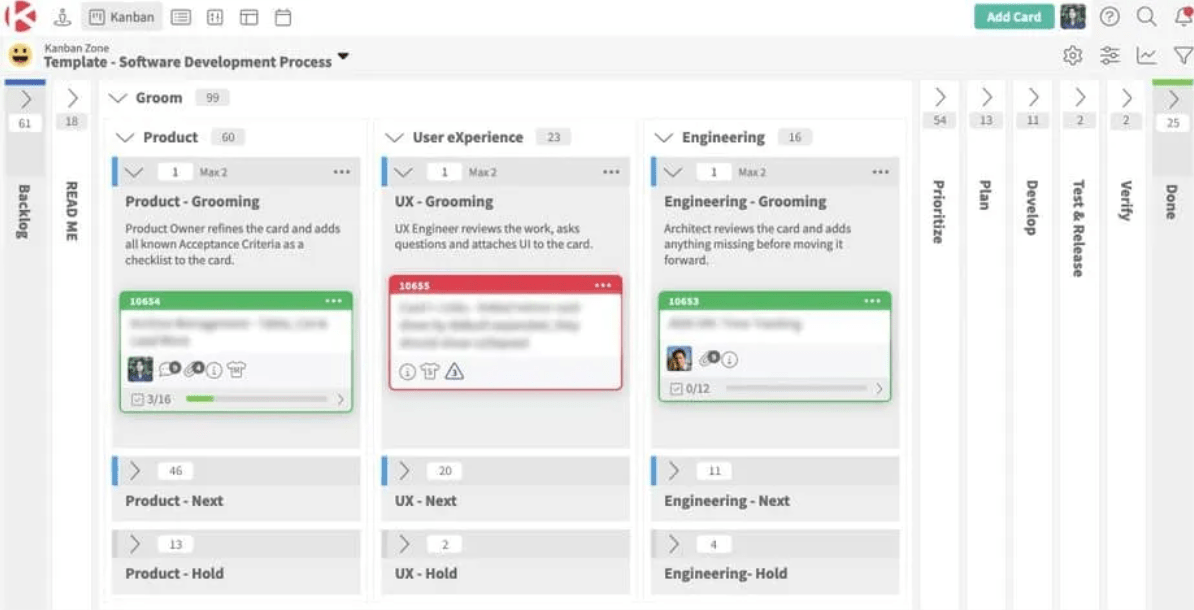Collapse the Groom column group
The height and width of the screenshot is (610, 1194).
118,98
